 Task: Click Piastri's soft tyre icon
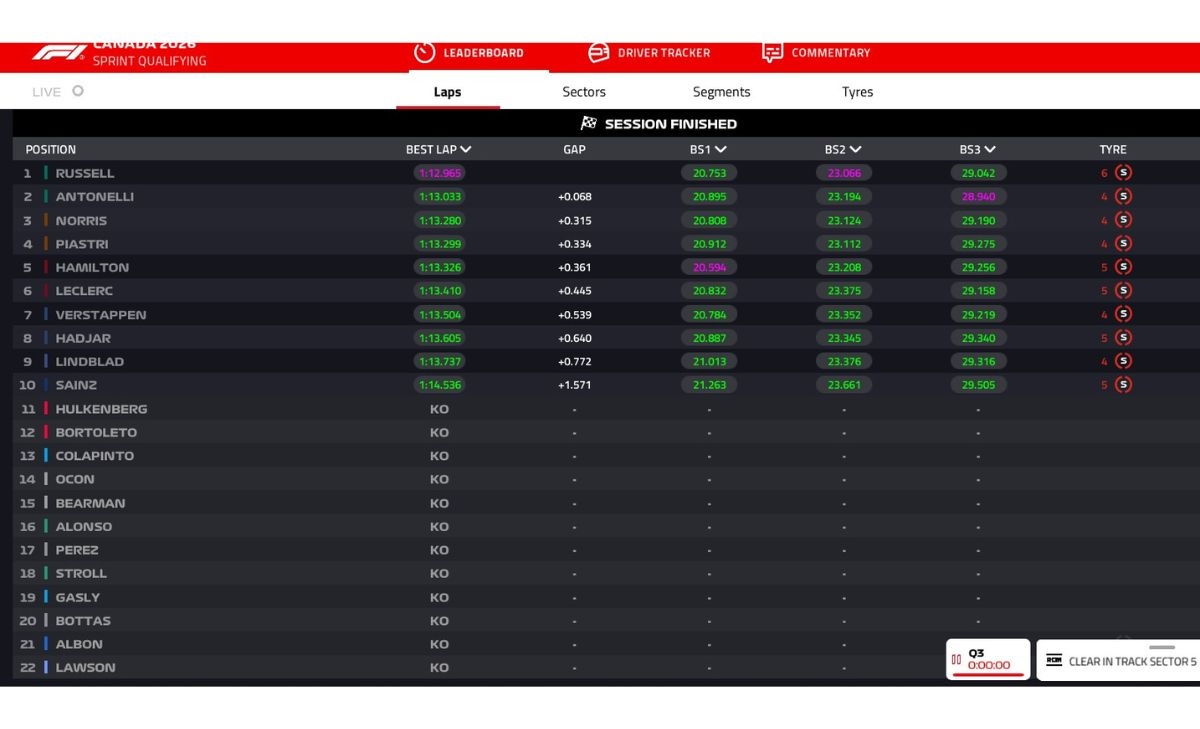point(1123,244)
